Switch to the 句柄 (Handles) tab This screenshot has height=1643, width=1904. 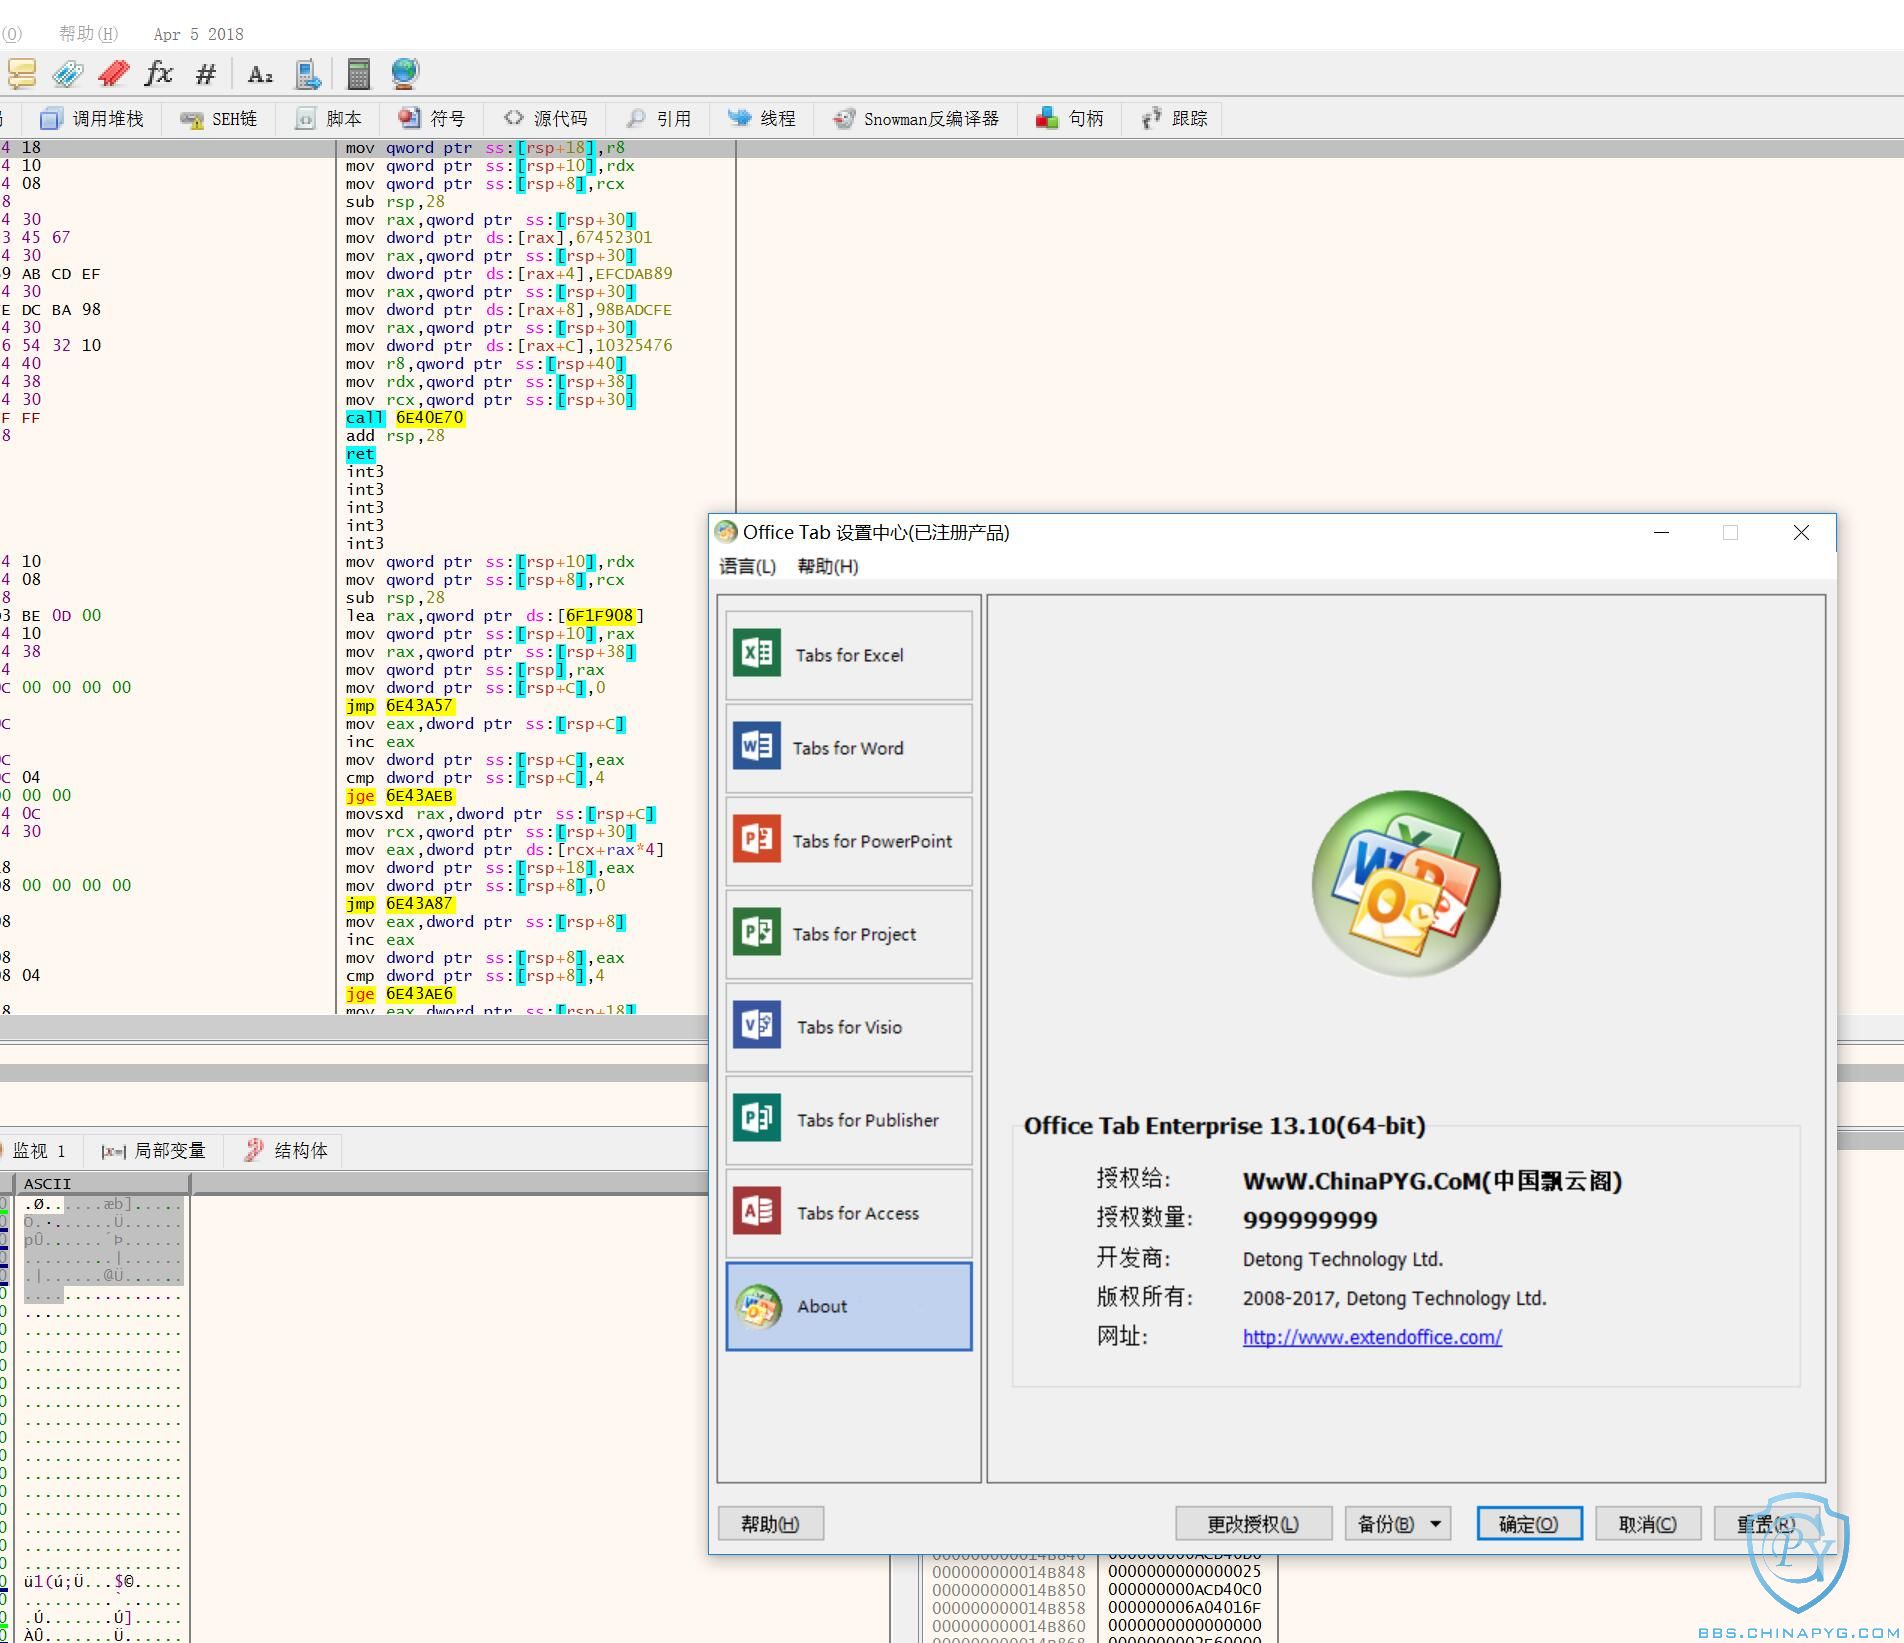coord(1070,119)
